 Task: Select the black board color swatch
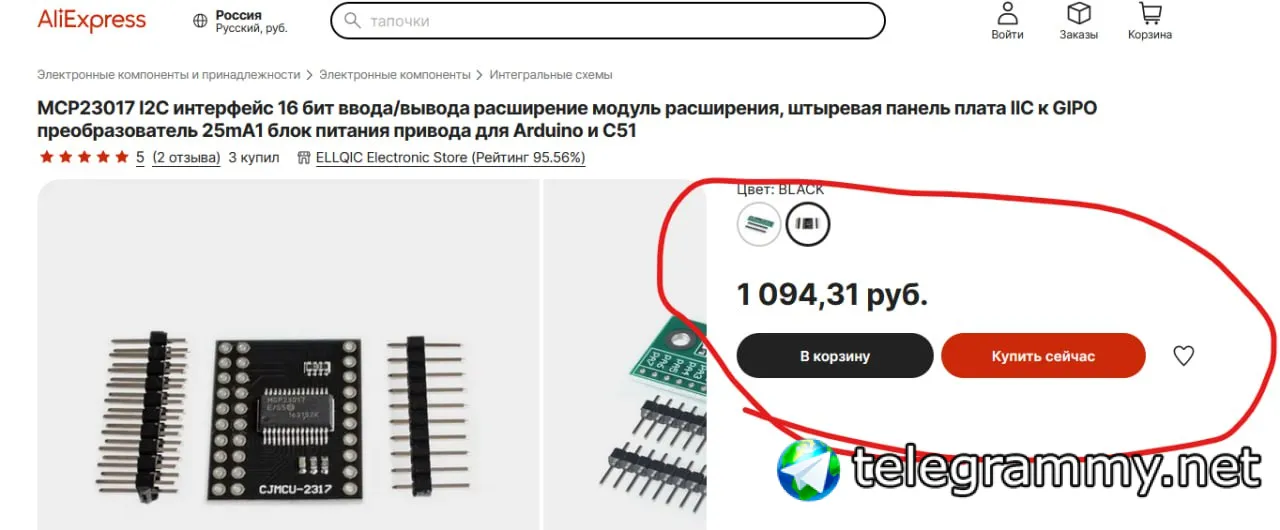coord(807,224)
